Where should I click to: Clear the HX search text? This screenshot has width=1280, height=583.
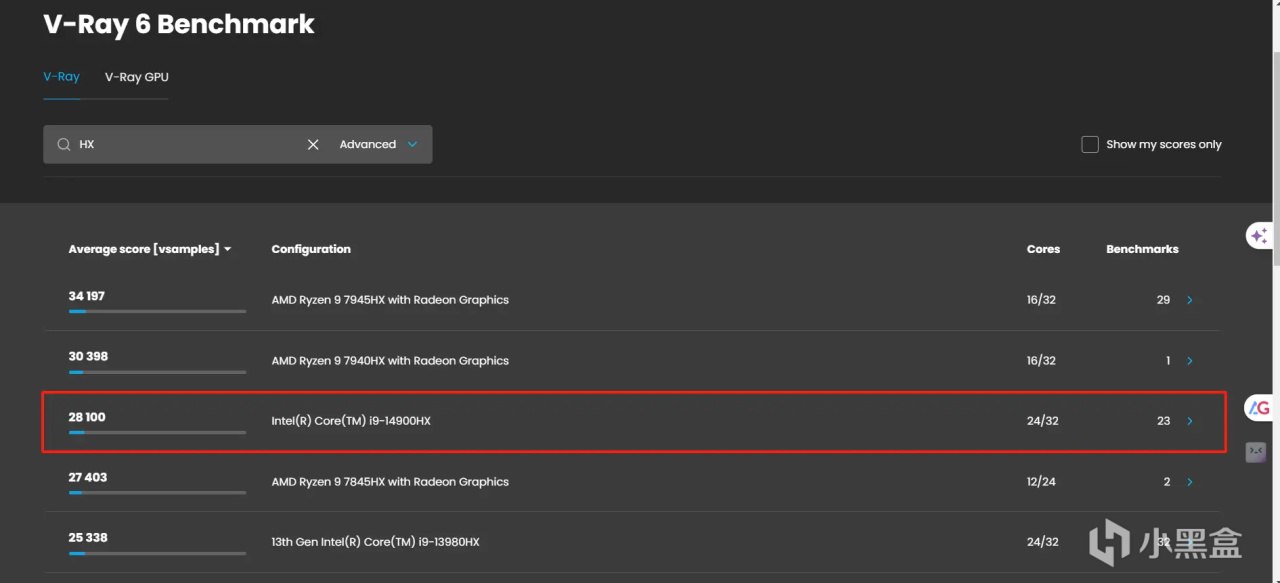[x=313, y=144]
